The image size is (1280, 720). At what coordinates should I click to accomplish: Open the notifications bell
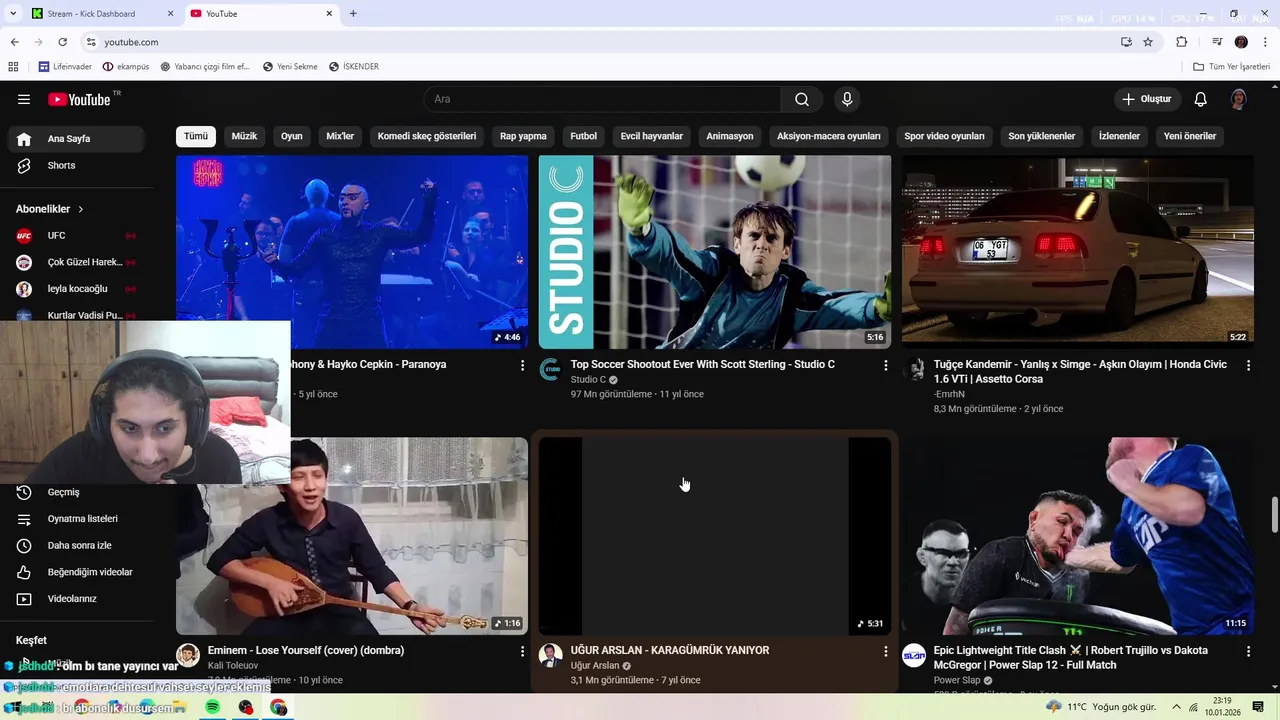click(1201, 99)
